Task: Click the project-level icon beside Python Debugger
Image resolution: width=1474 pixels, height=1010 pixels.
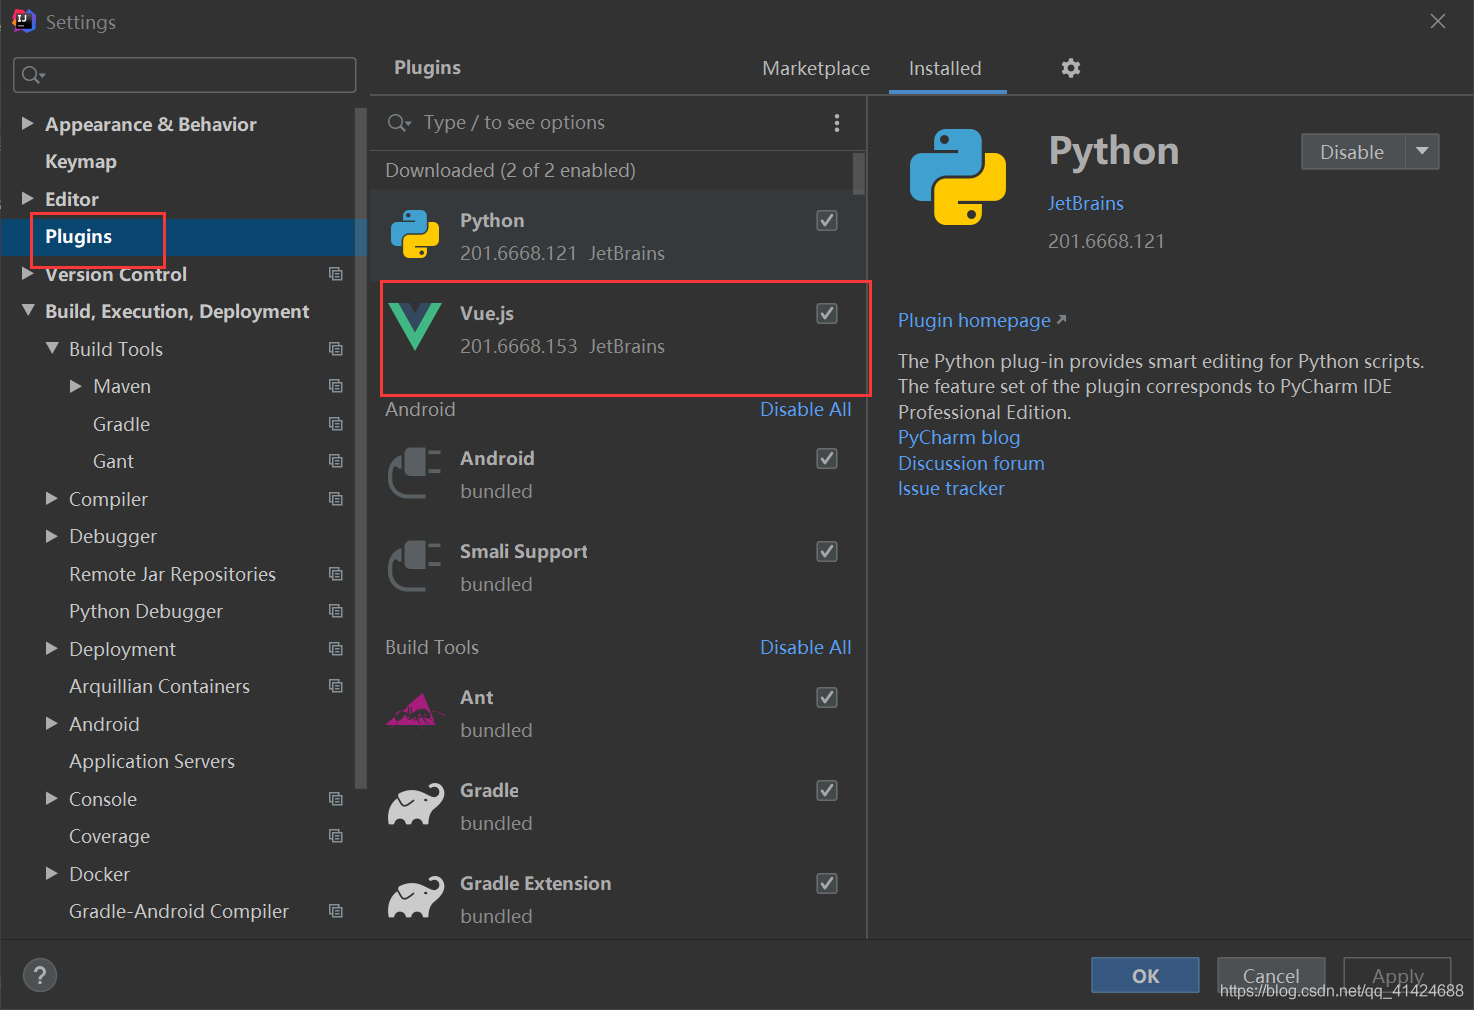Action: click(x=336, y=611)
